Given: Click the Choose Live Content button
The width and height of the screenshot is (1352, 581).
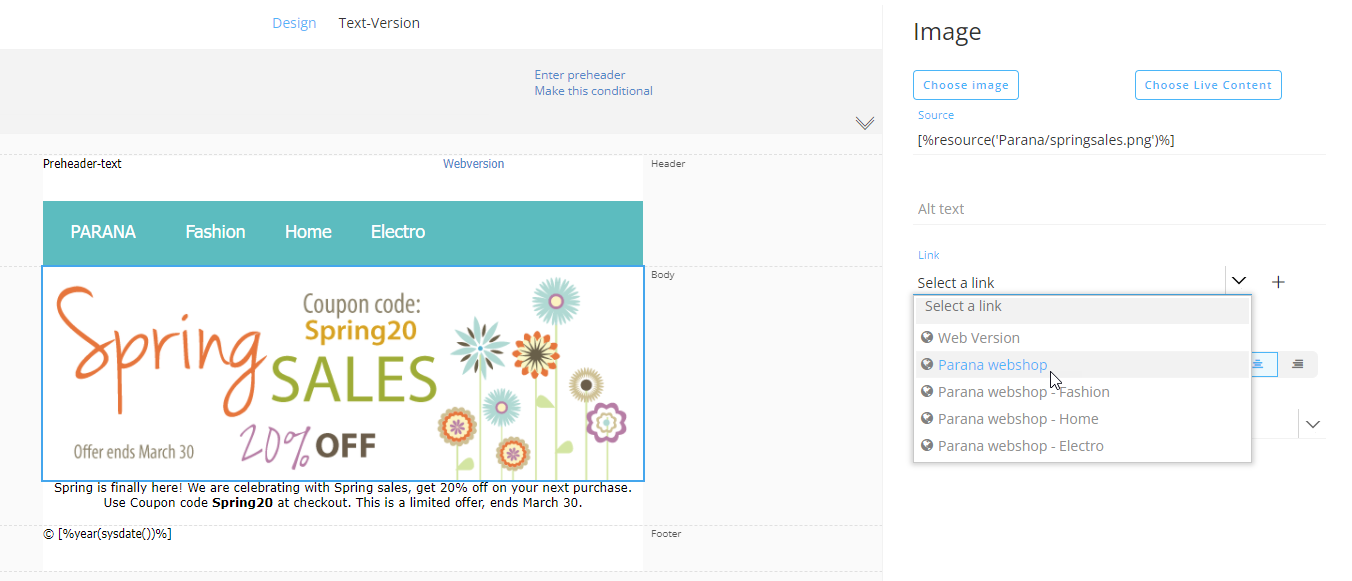Looking at the screenshot, I should point(1207,85).
